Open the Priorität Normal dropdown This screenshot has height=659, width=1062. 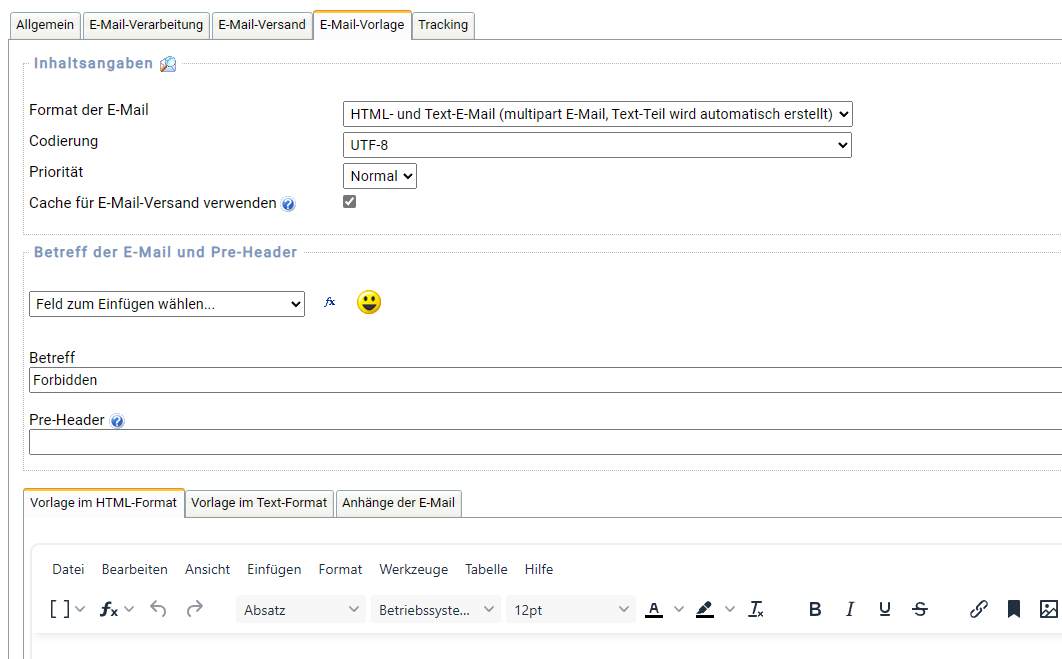click(x=379, y=176)
